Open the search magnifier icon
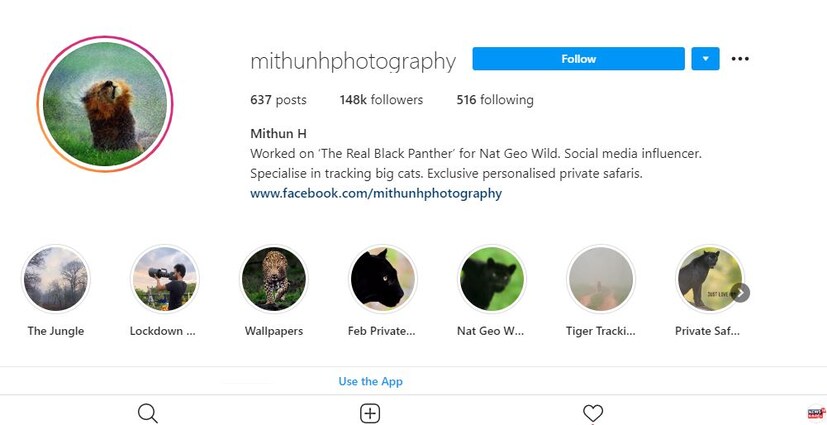827x425 pixels. 148,413
